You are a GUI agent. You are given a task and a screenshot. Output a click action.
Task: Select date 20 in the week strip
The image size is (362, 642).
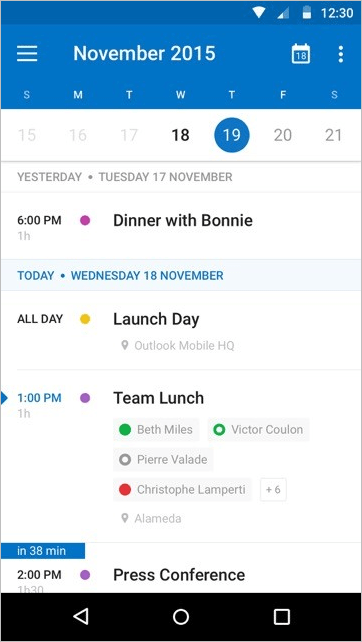pos(283,135)
